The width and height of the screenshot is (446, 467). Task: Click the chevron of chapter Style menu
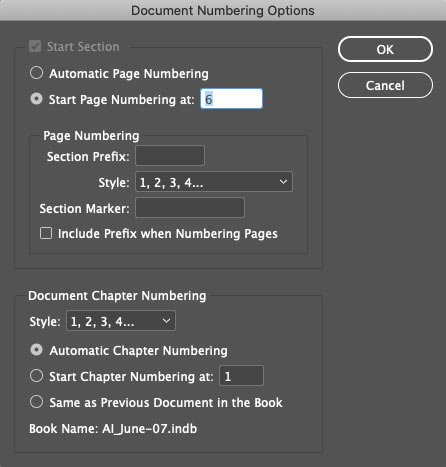click(166, 321)
